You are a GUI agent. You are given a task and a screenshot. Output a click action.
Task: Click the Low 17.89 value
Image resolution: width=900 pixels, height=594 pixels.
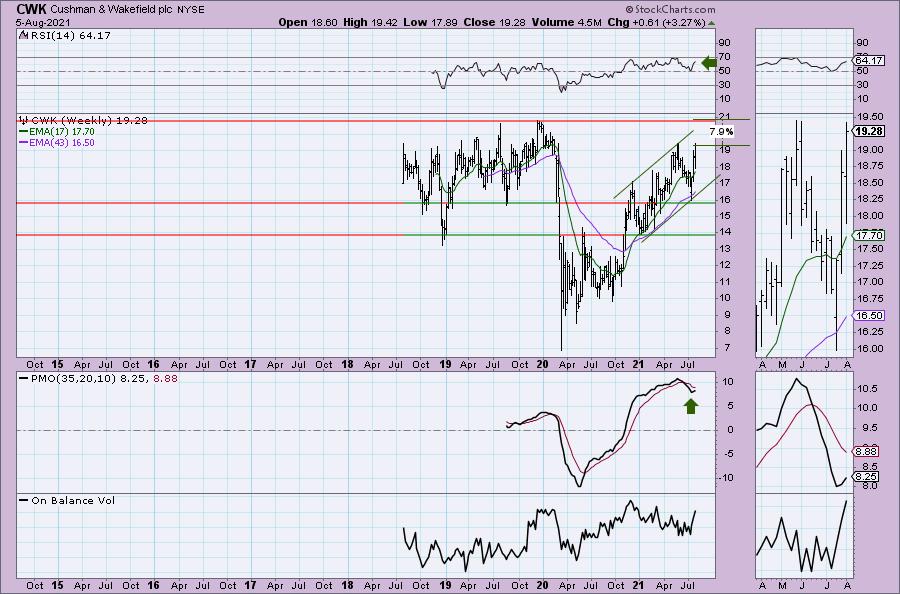point(429,22)
